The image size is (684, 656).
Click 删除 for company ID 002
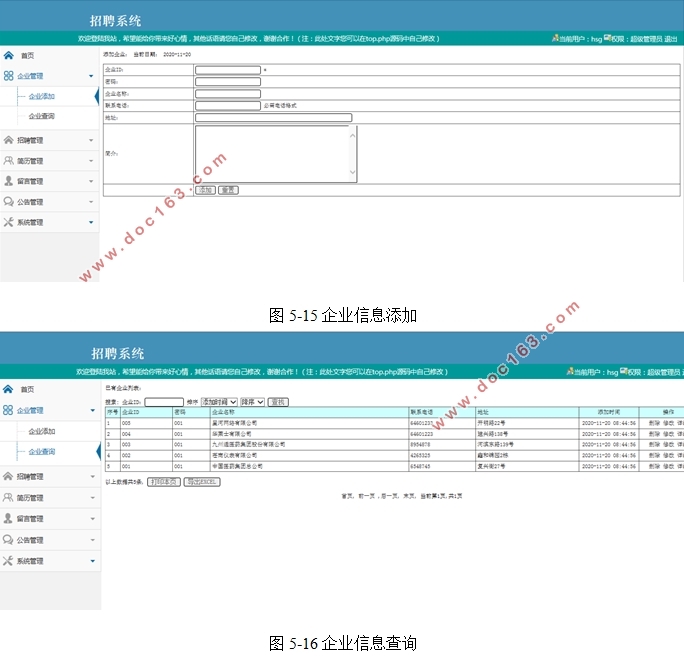pyautogui.click(x=654, y=455)
